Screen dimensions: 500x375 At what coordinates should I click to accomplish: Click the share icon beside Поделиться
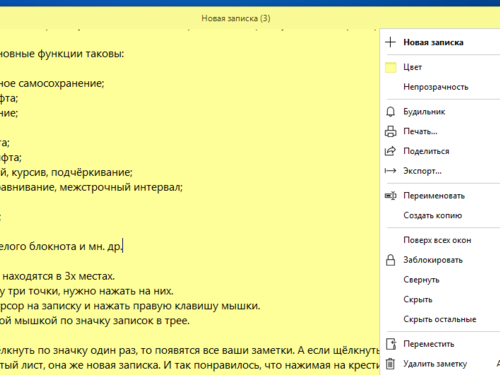pos(390,151)
